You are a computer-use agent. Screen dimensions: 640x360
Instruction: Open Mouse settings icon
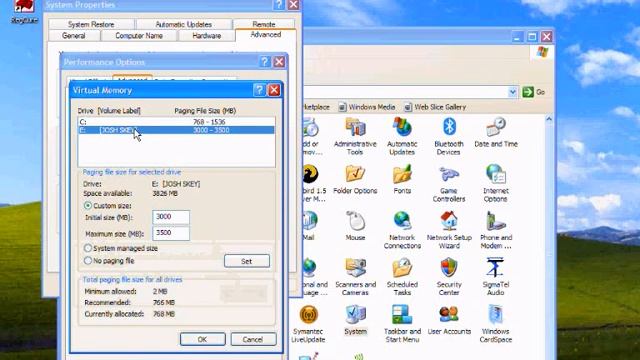[x=355, y=221]
